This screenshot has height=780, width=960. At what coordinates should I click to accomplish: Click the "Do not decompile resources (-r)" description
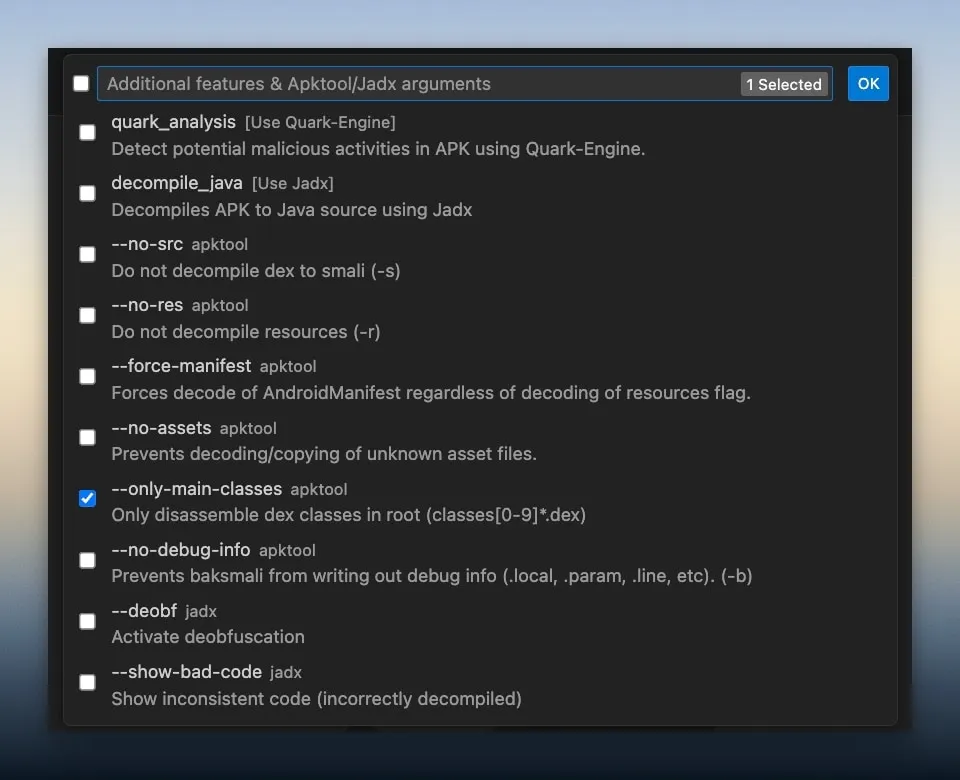(245, 332)
